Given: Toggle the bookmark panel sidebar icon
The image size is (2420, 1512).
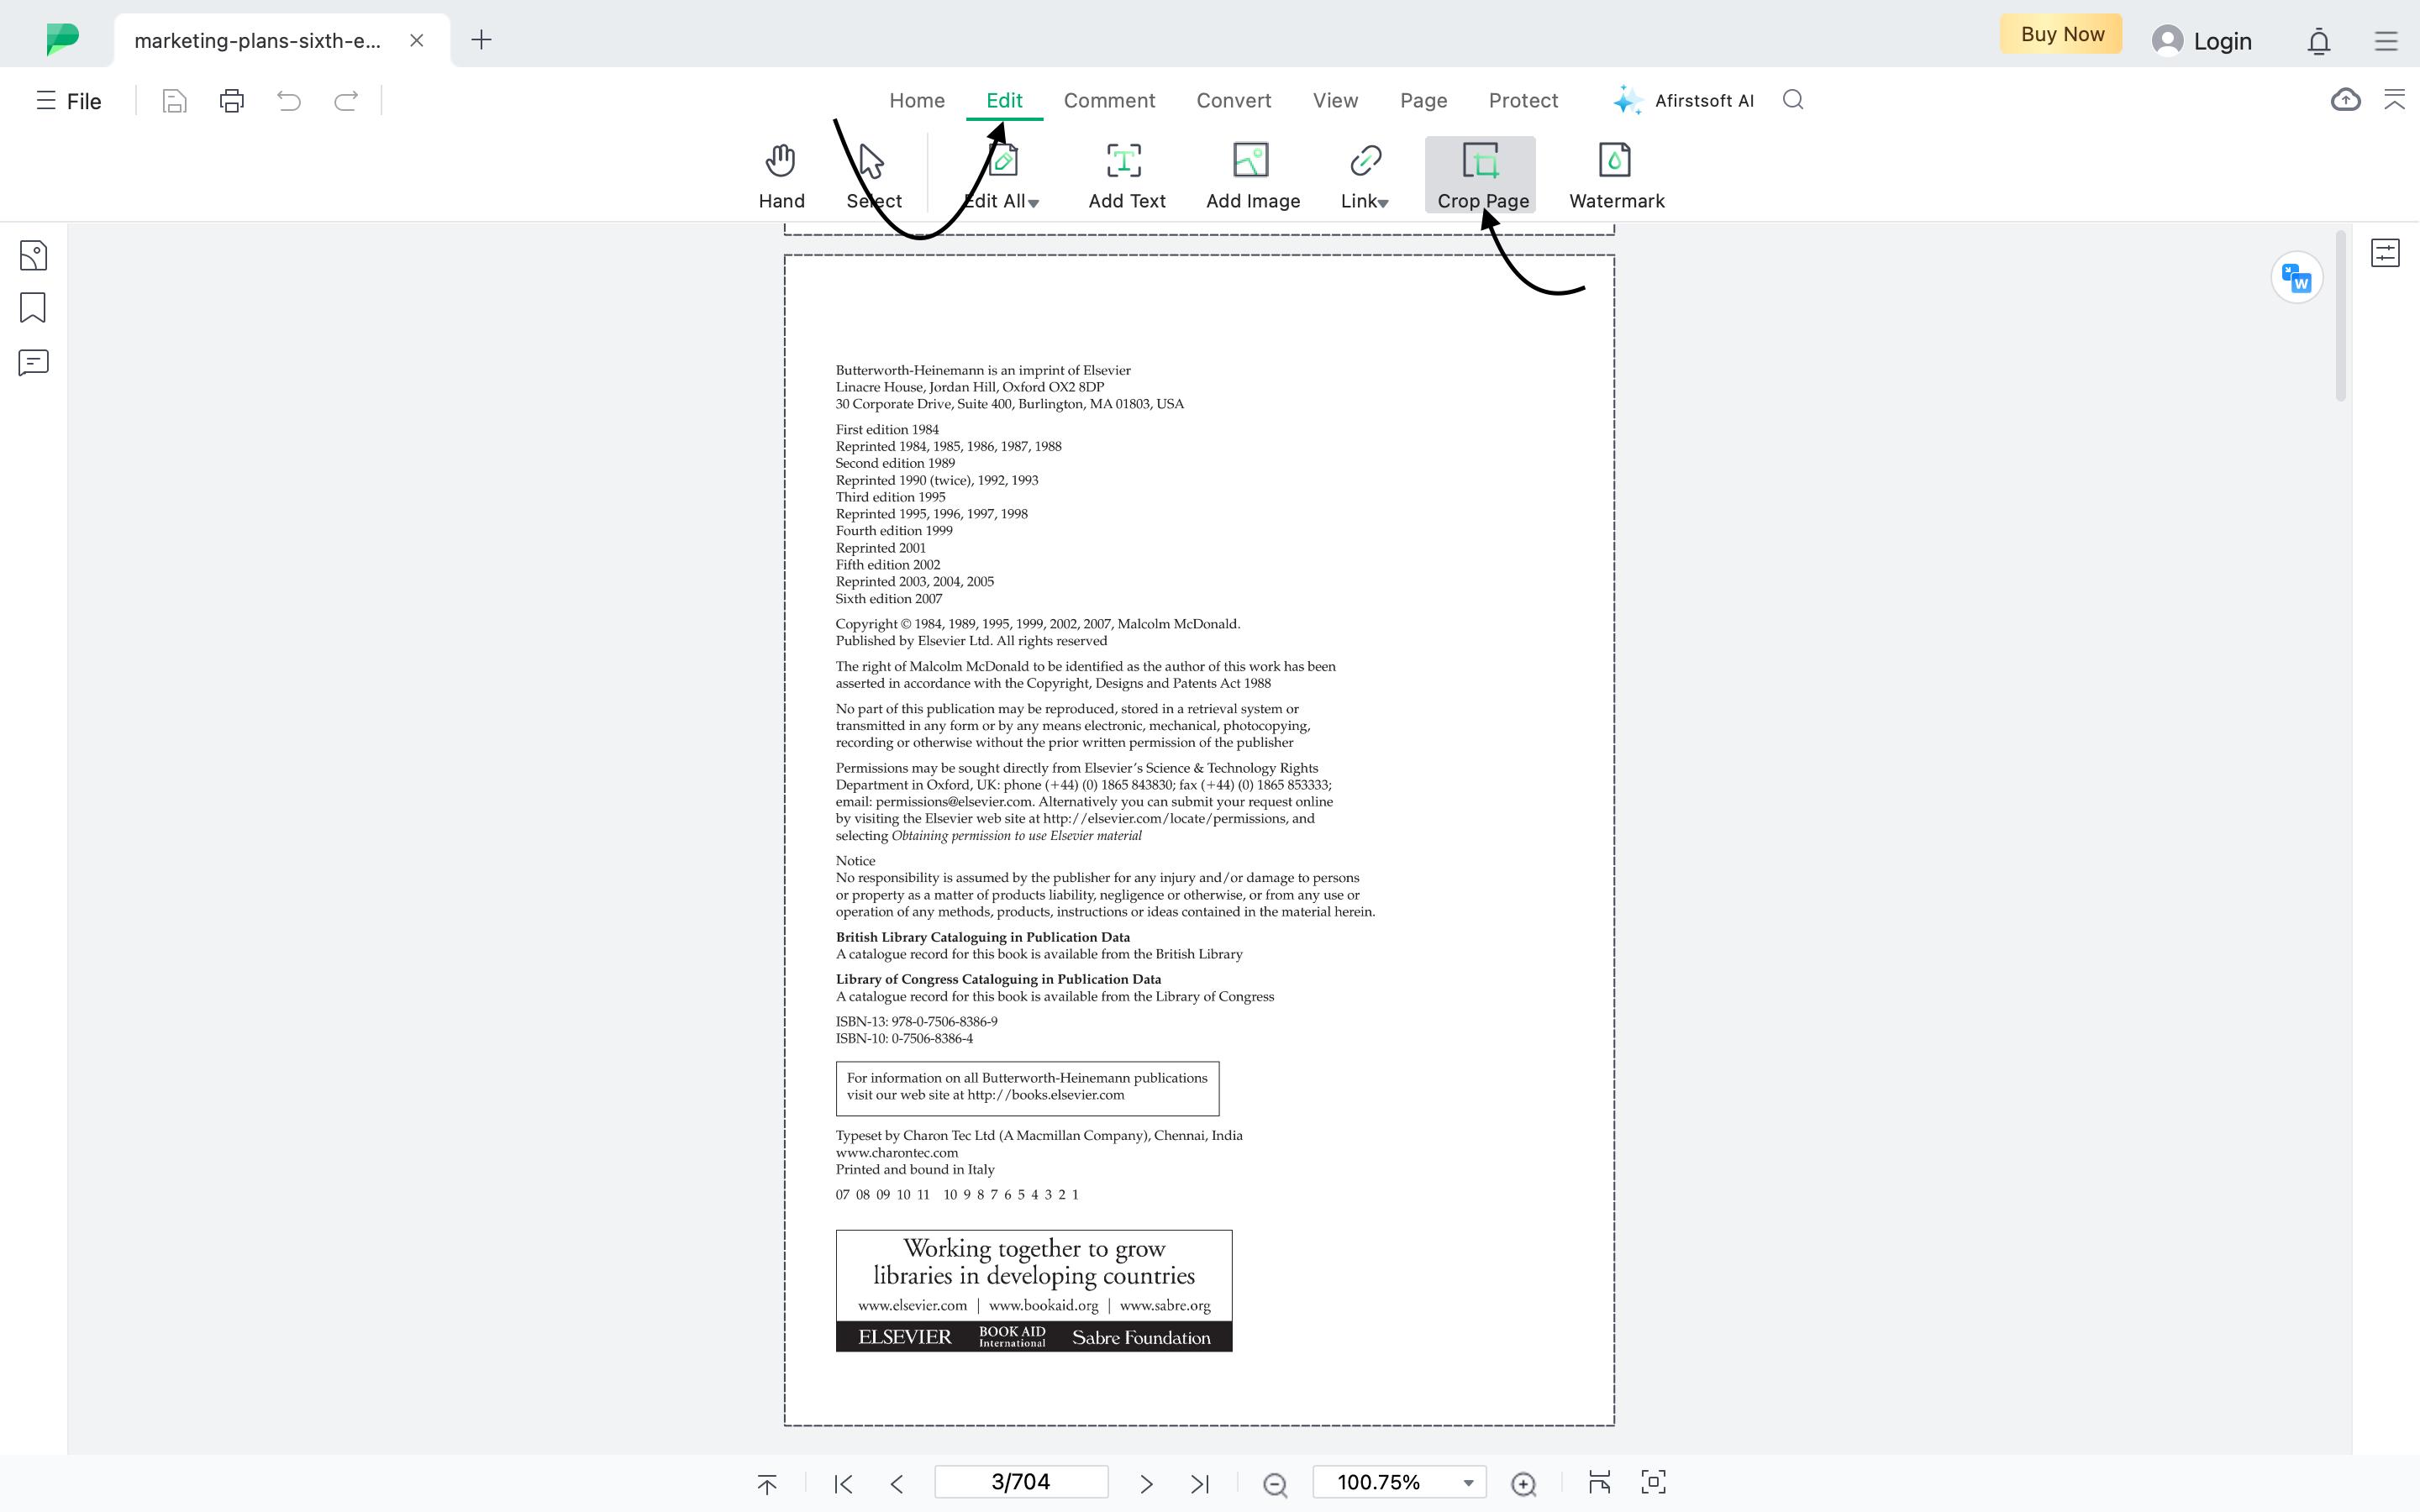Looking at the screenshot, I should [33, 308].
